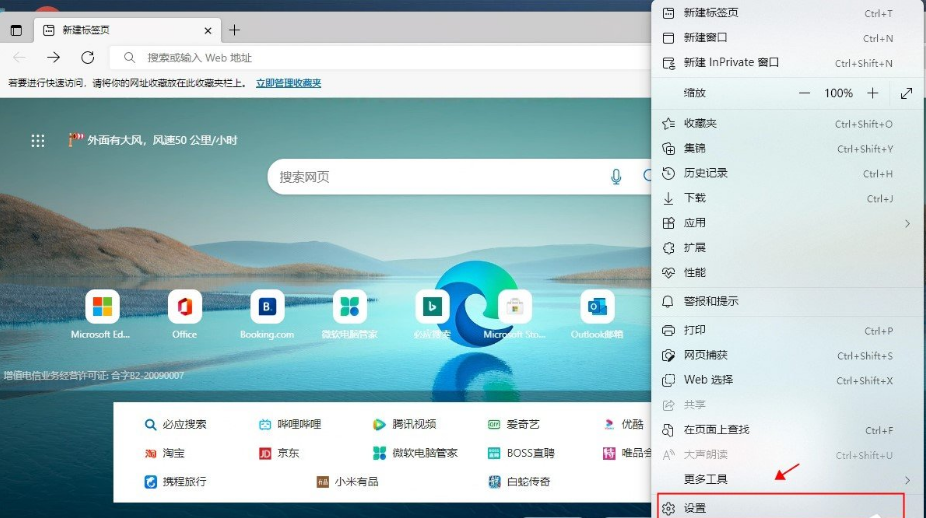Select 打印 menu item
926x518 pixels.
pyautogui.click(x=787, y=330)
